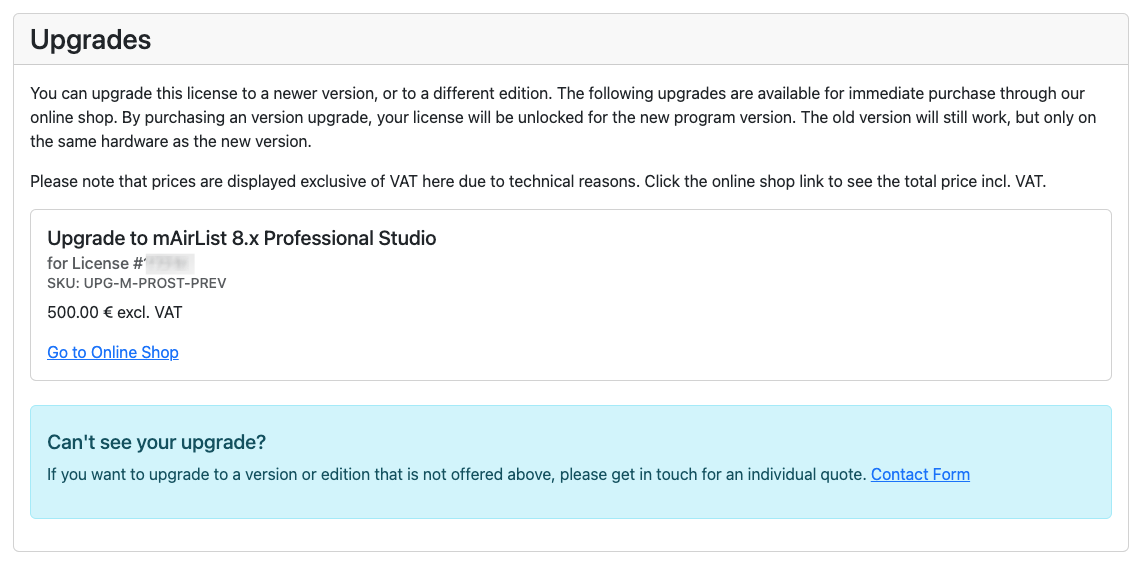Open the "Go to Online Shop" link
The width and height of the screenshot is (1142, 565).
[x=113, y=352]
